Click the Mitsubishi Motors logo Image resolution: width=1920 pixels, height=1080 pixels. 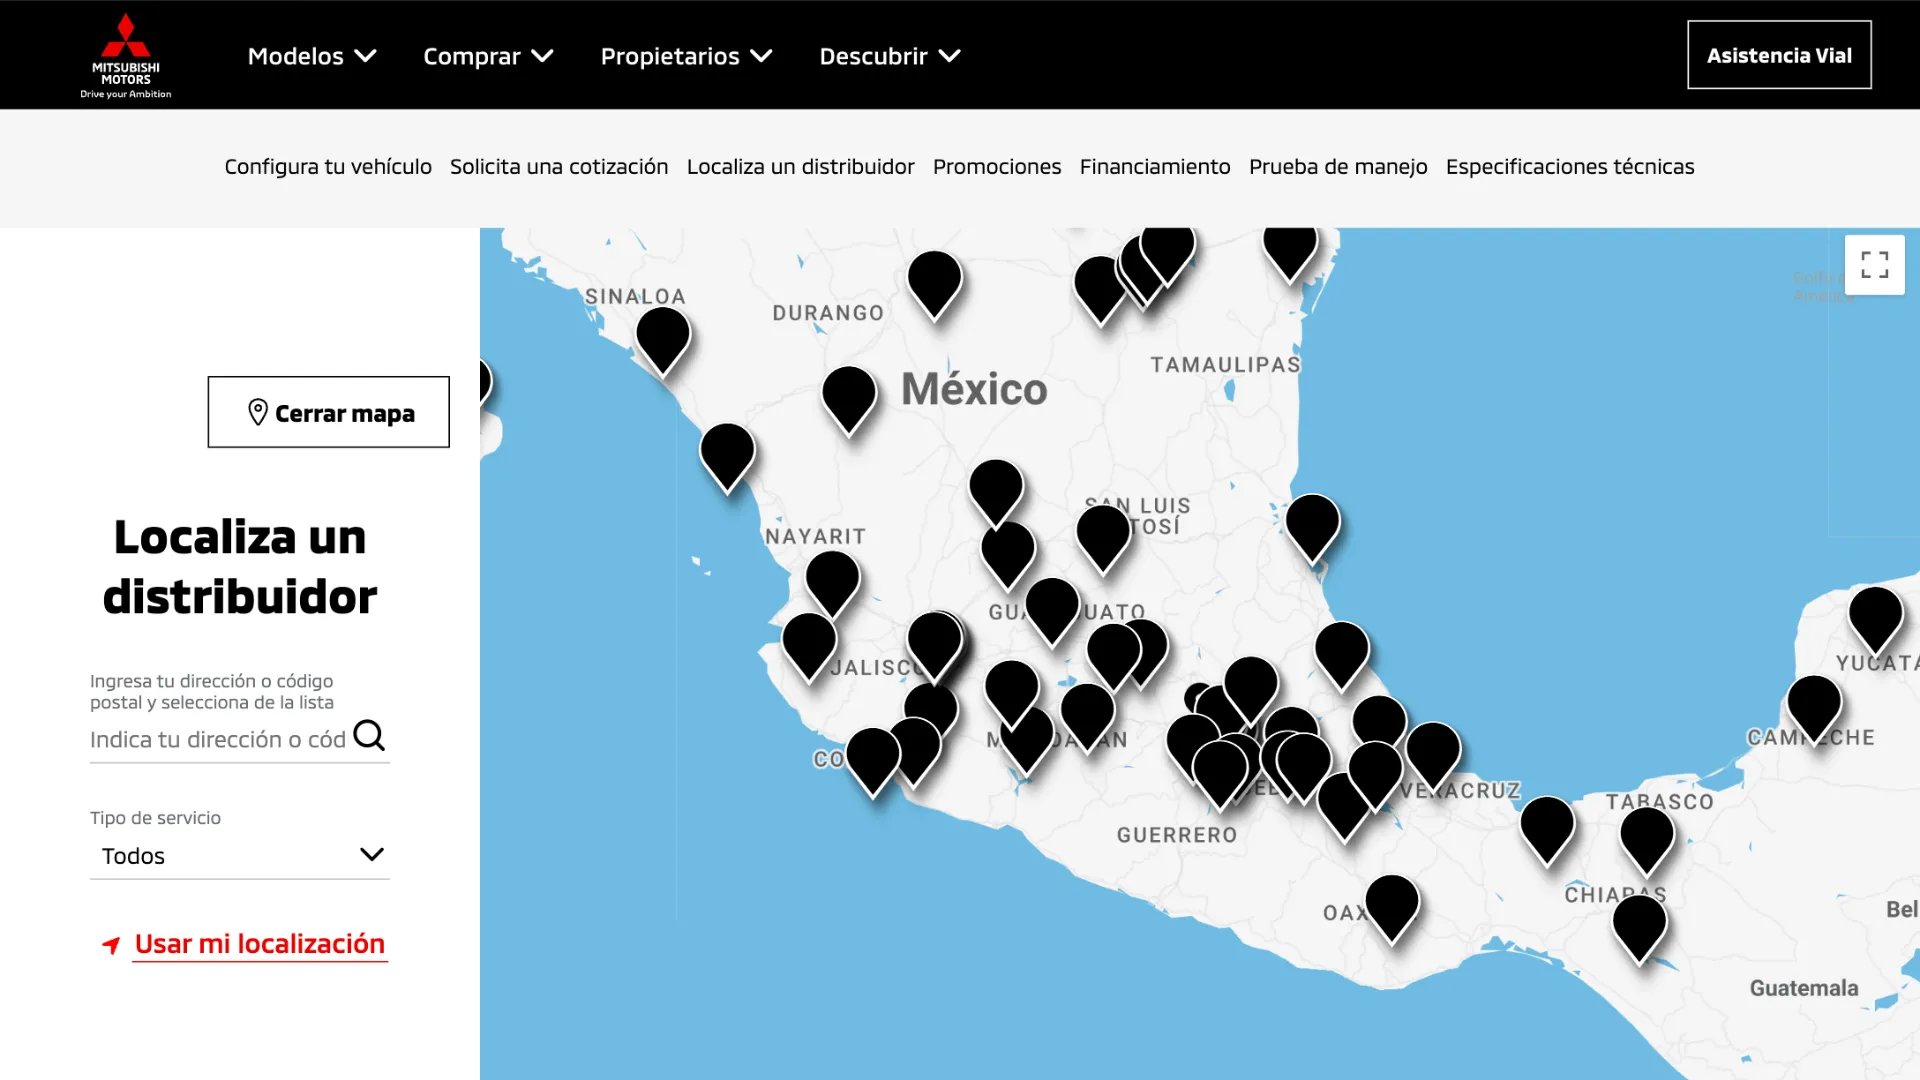(x=126, y=55)
